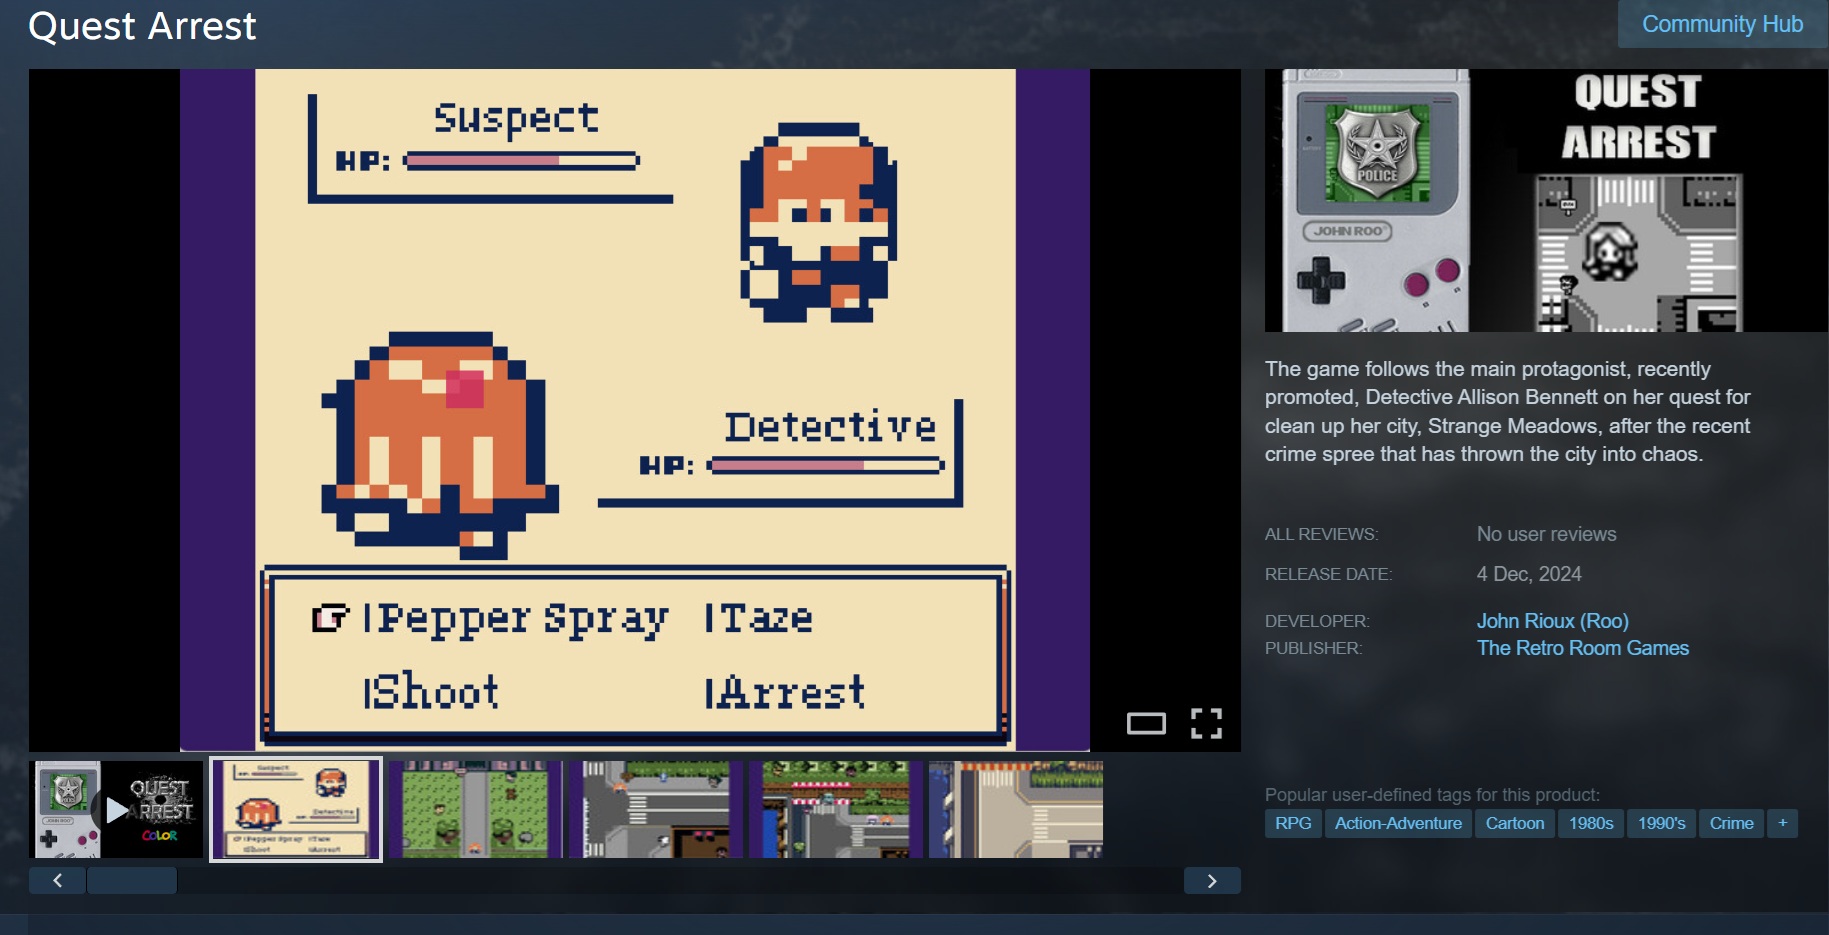Browse the 1980s tag
The width and height of the screenshot is (1829, 935).
click(1591, 823)
